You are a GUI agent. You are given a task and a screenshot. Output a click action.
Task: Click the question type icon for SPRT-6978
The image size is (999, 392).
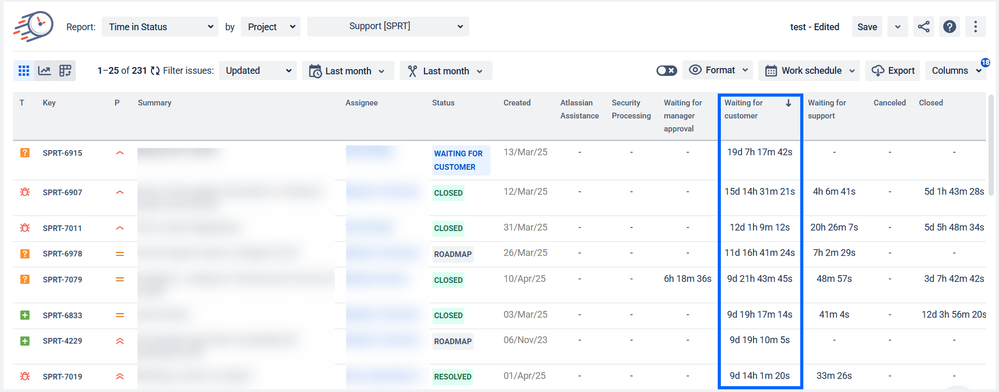(25, 254)
